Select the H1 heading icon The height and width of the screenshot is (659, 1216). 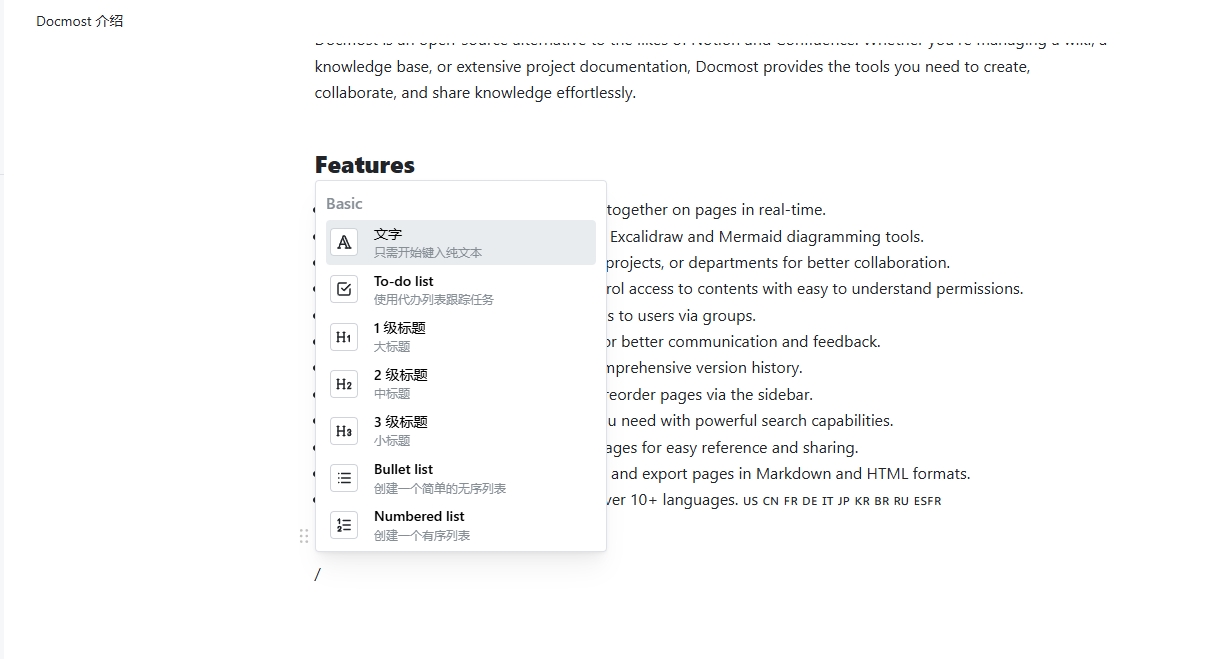344,337
